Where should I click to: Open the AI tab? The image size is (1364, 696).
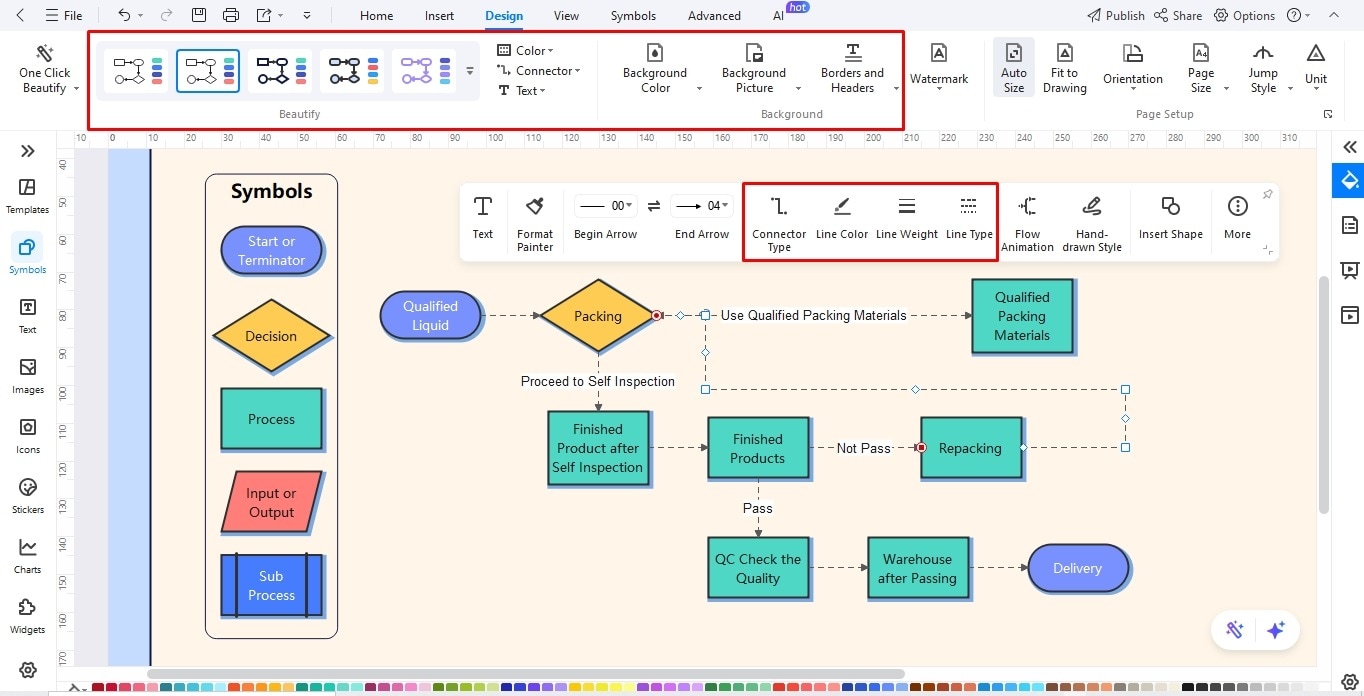(778, 15)
